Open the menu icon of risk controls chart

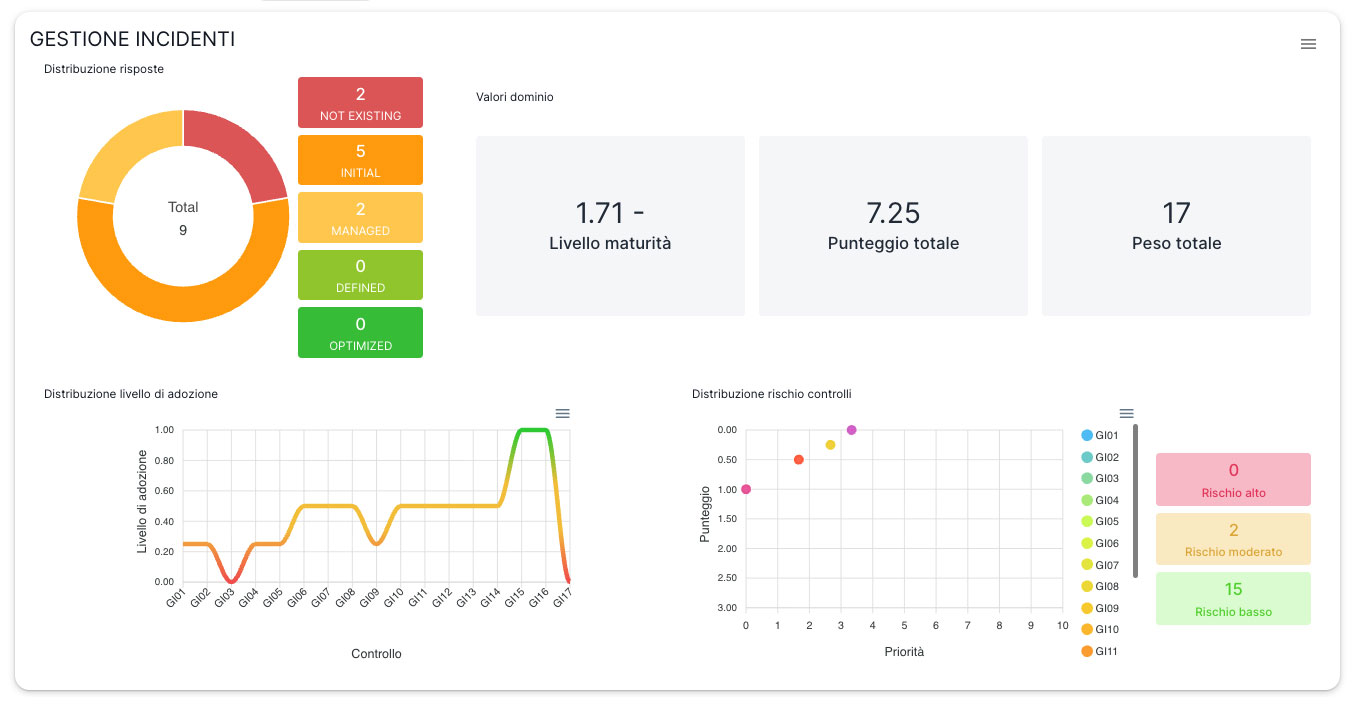click(x=1126, y=413)
